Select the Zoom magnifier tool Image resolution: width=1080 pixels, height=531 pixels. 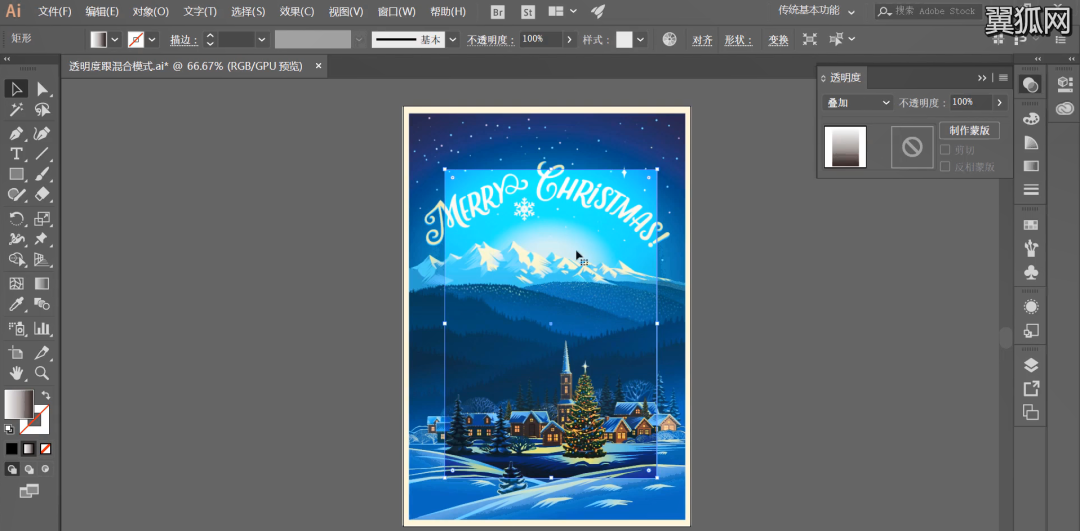(x=42, y=373)
